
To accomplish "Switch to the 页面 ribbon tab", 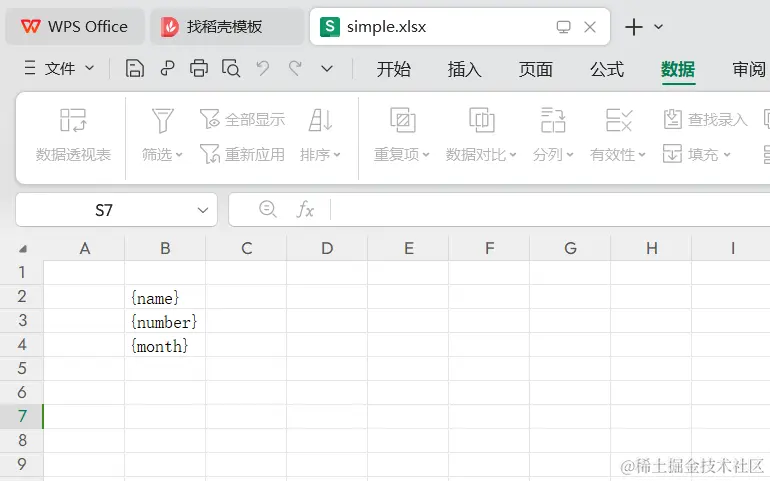I will (536, 69).
